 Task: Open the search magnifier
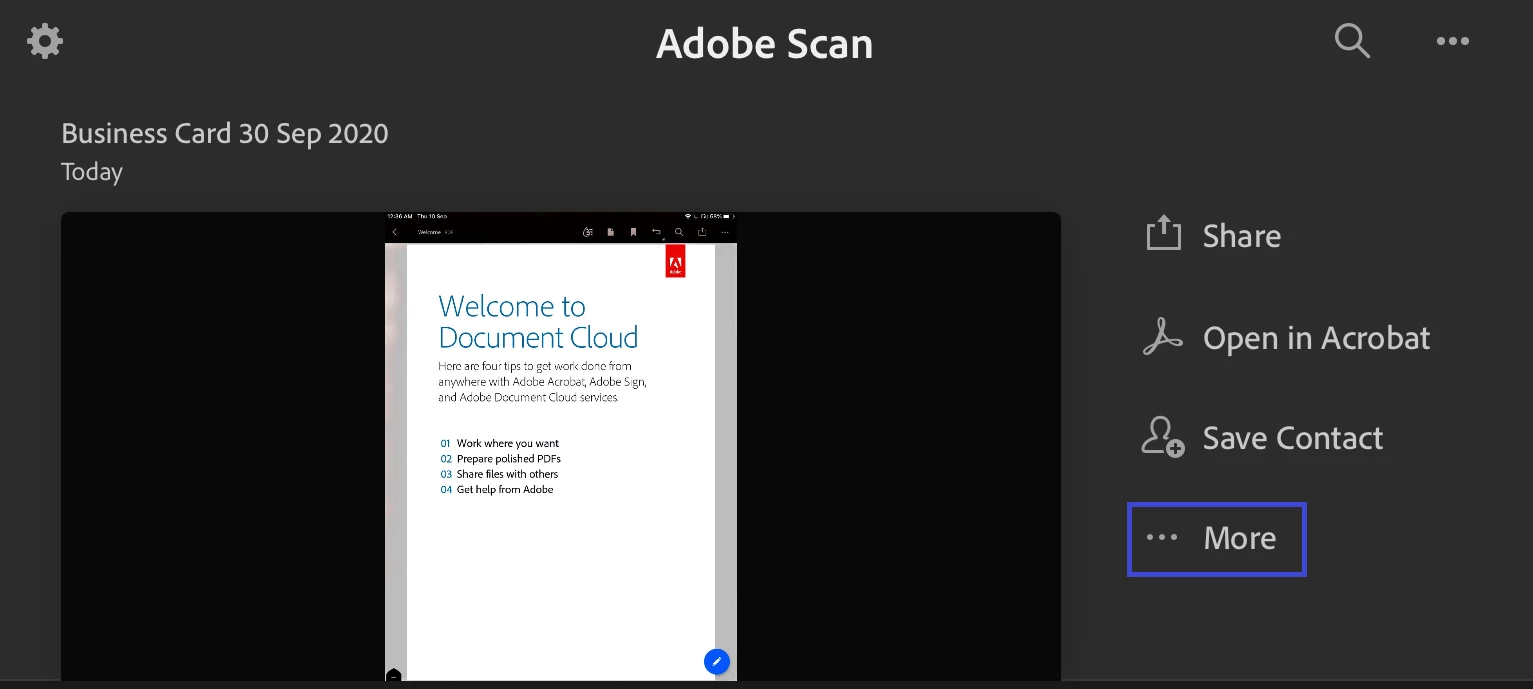1352,41
